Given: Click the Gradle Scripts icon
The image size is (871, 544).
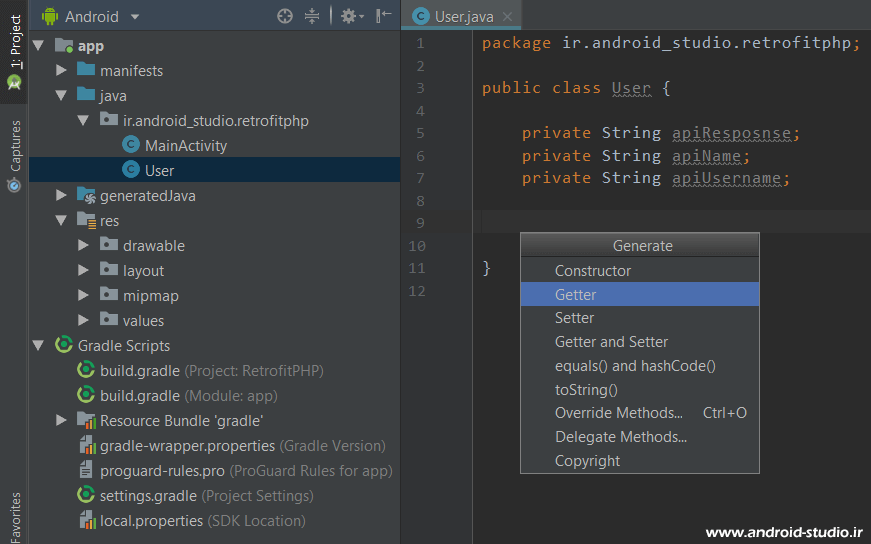Looking at the screenshot, I should click(x=64, y=345).
